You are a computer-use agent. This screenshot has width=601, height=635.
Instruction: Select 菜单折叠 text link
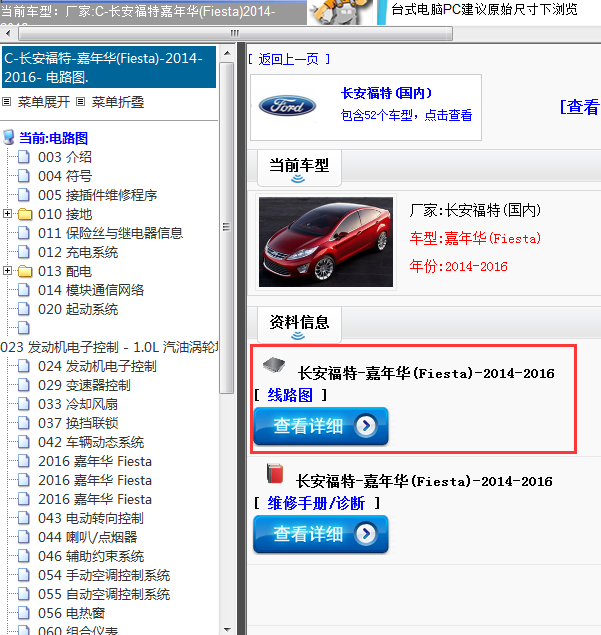[118, 102]
